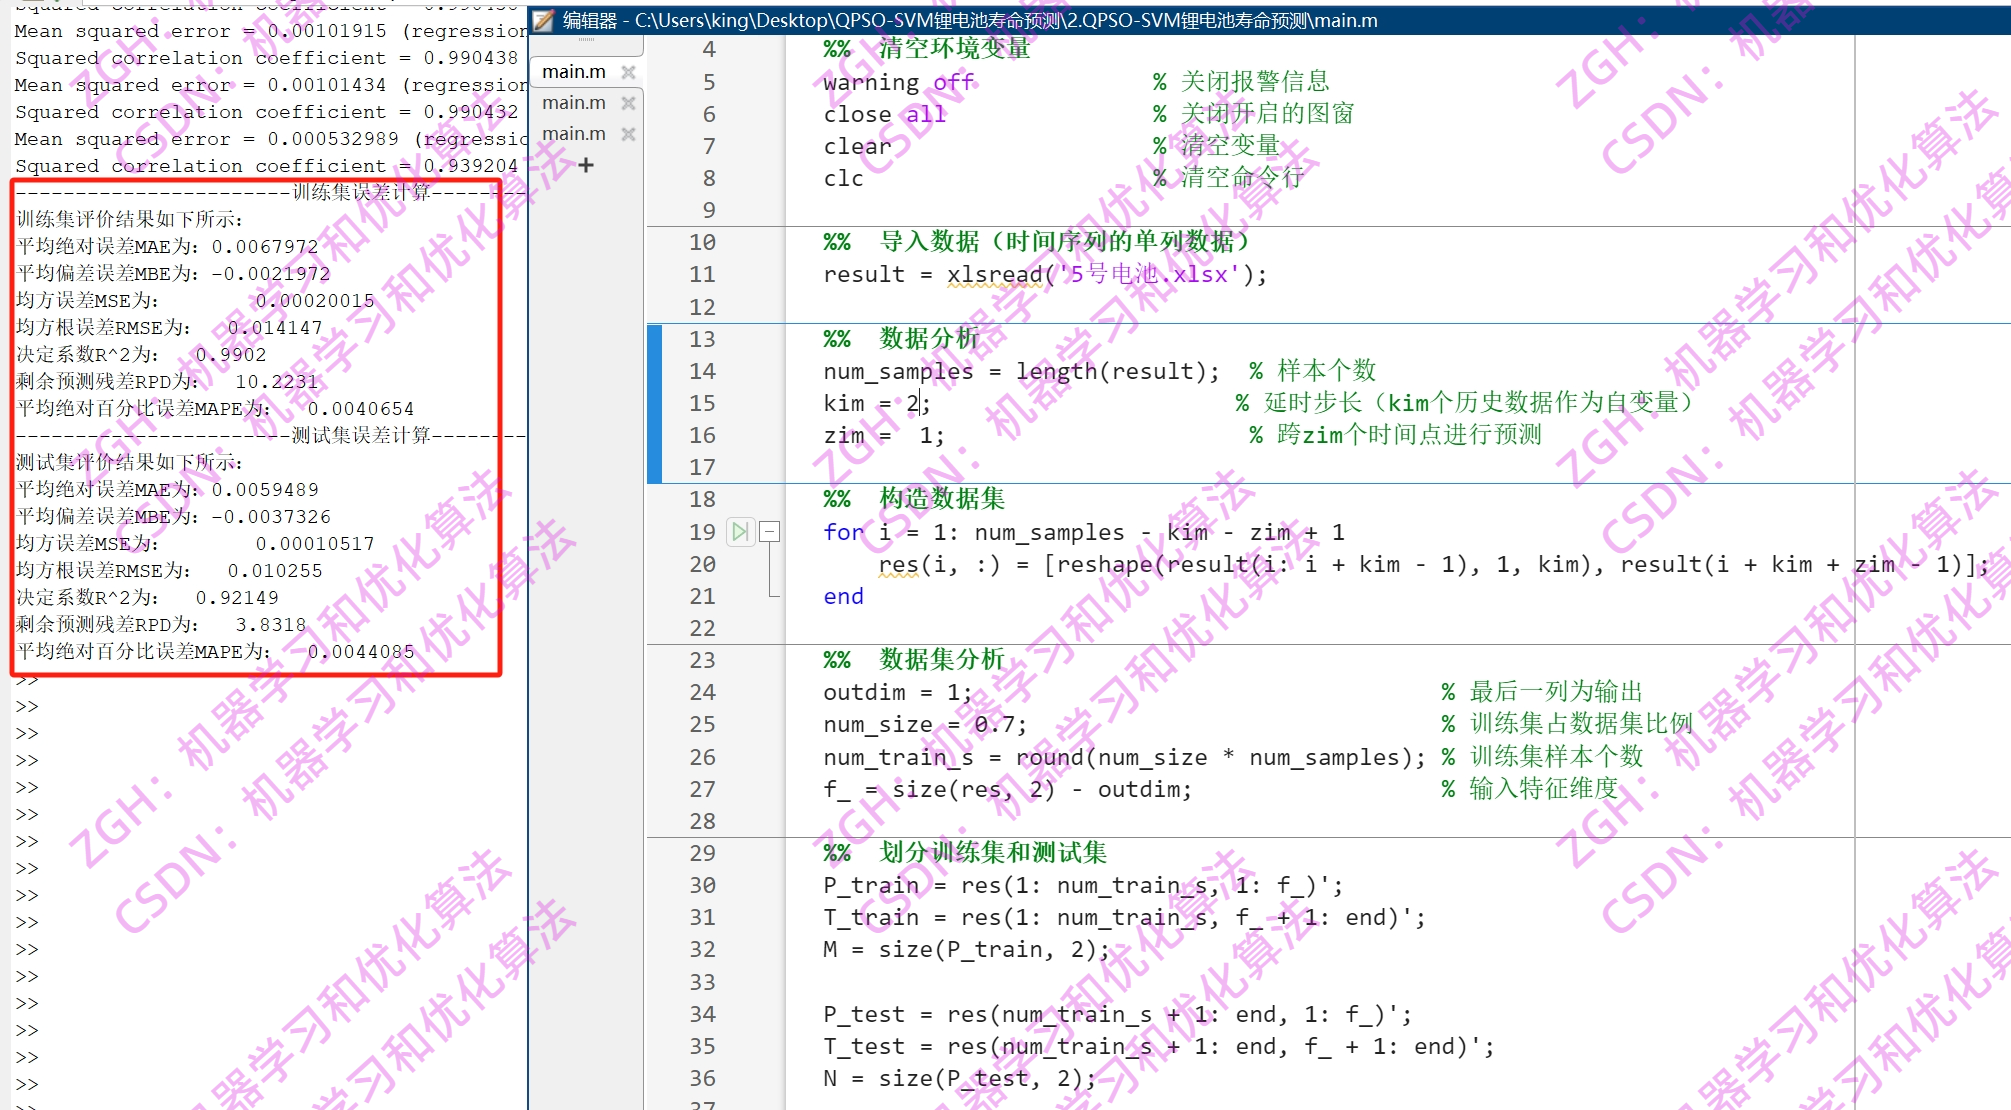Click the blue section highlight bar
The image size is (2011, 1110).
coord(654,403)
